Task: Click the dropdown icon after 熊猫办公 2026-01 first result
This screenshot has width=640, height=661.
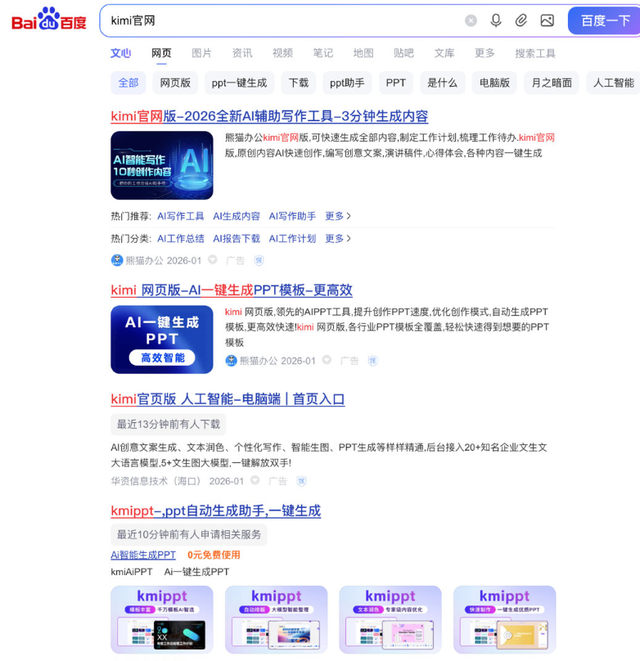Action: (212, 260)
